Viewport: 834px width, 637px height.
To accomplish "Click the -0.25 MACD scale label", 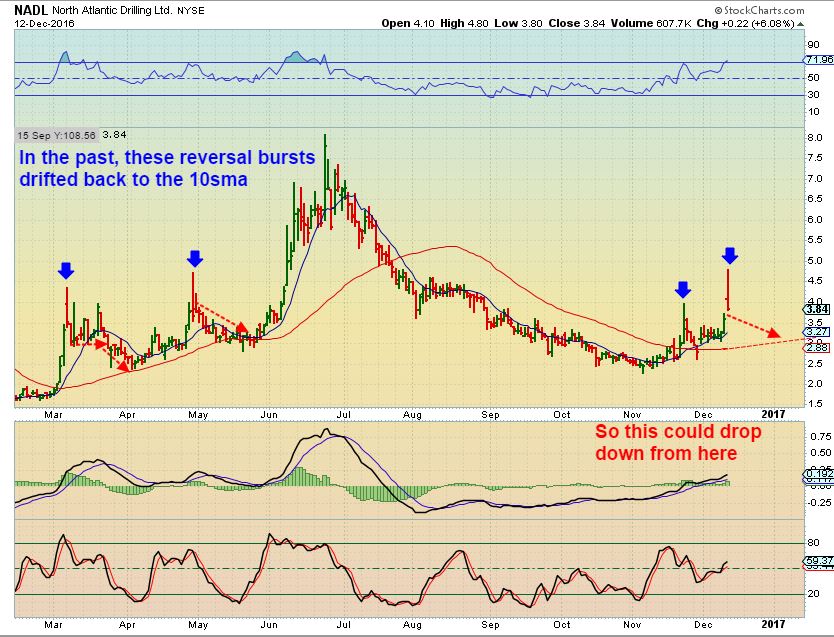I will 820,502.
